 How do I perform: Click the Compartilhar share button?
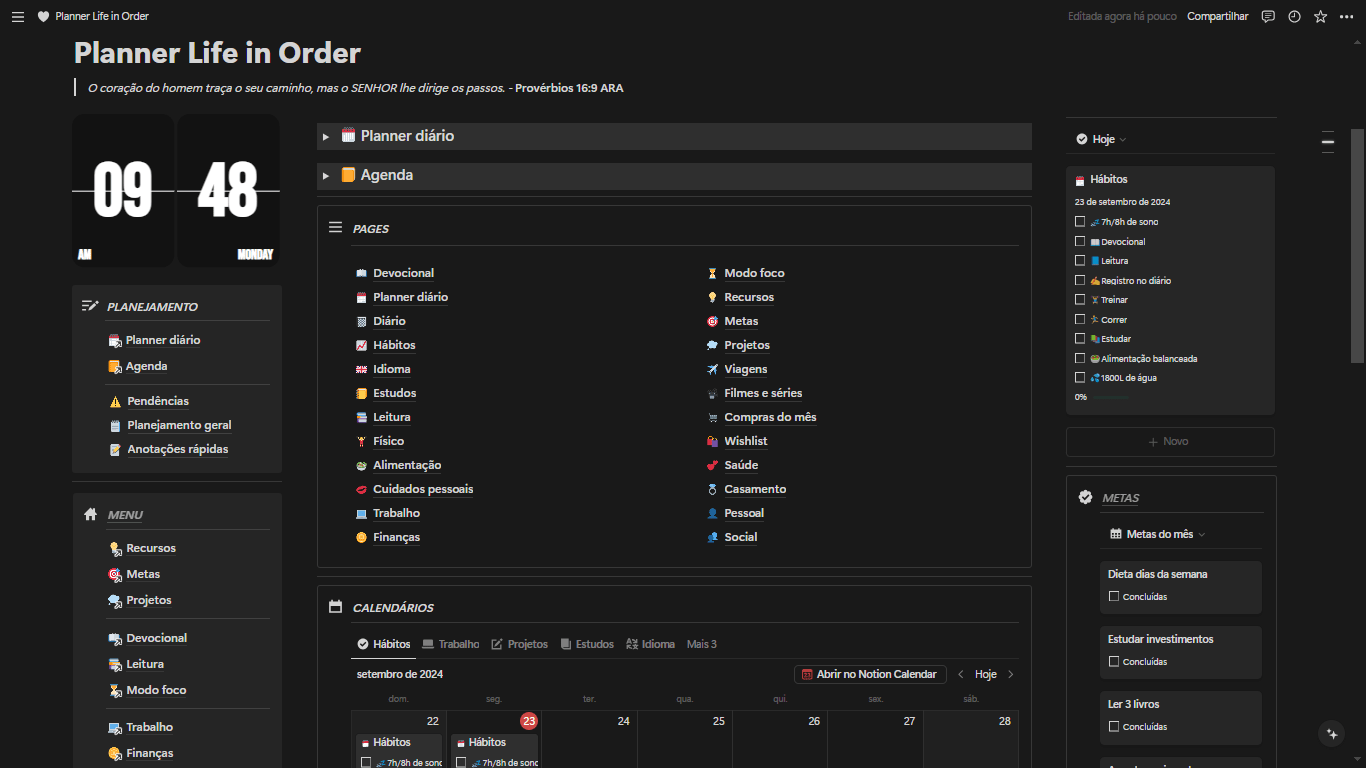tap(1217, 17)
